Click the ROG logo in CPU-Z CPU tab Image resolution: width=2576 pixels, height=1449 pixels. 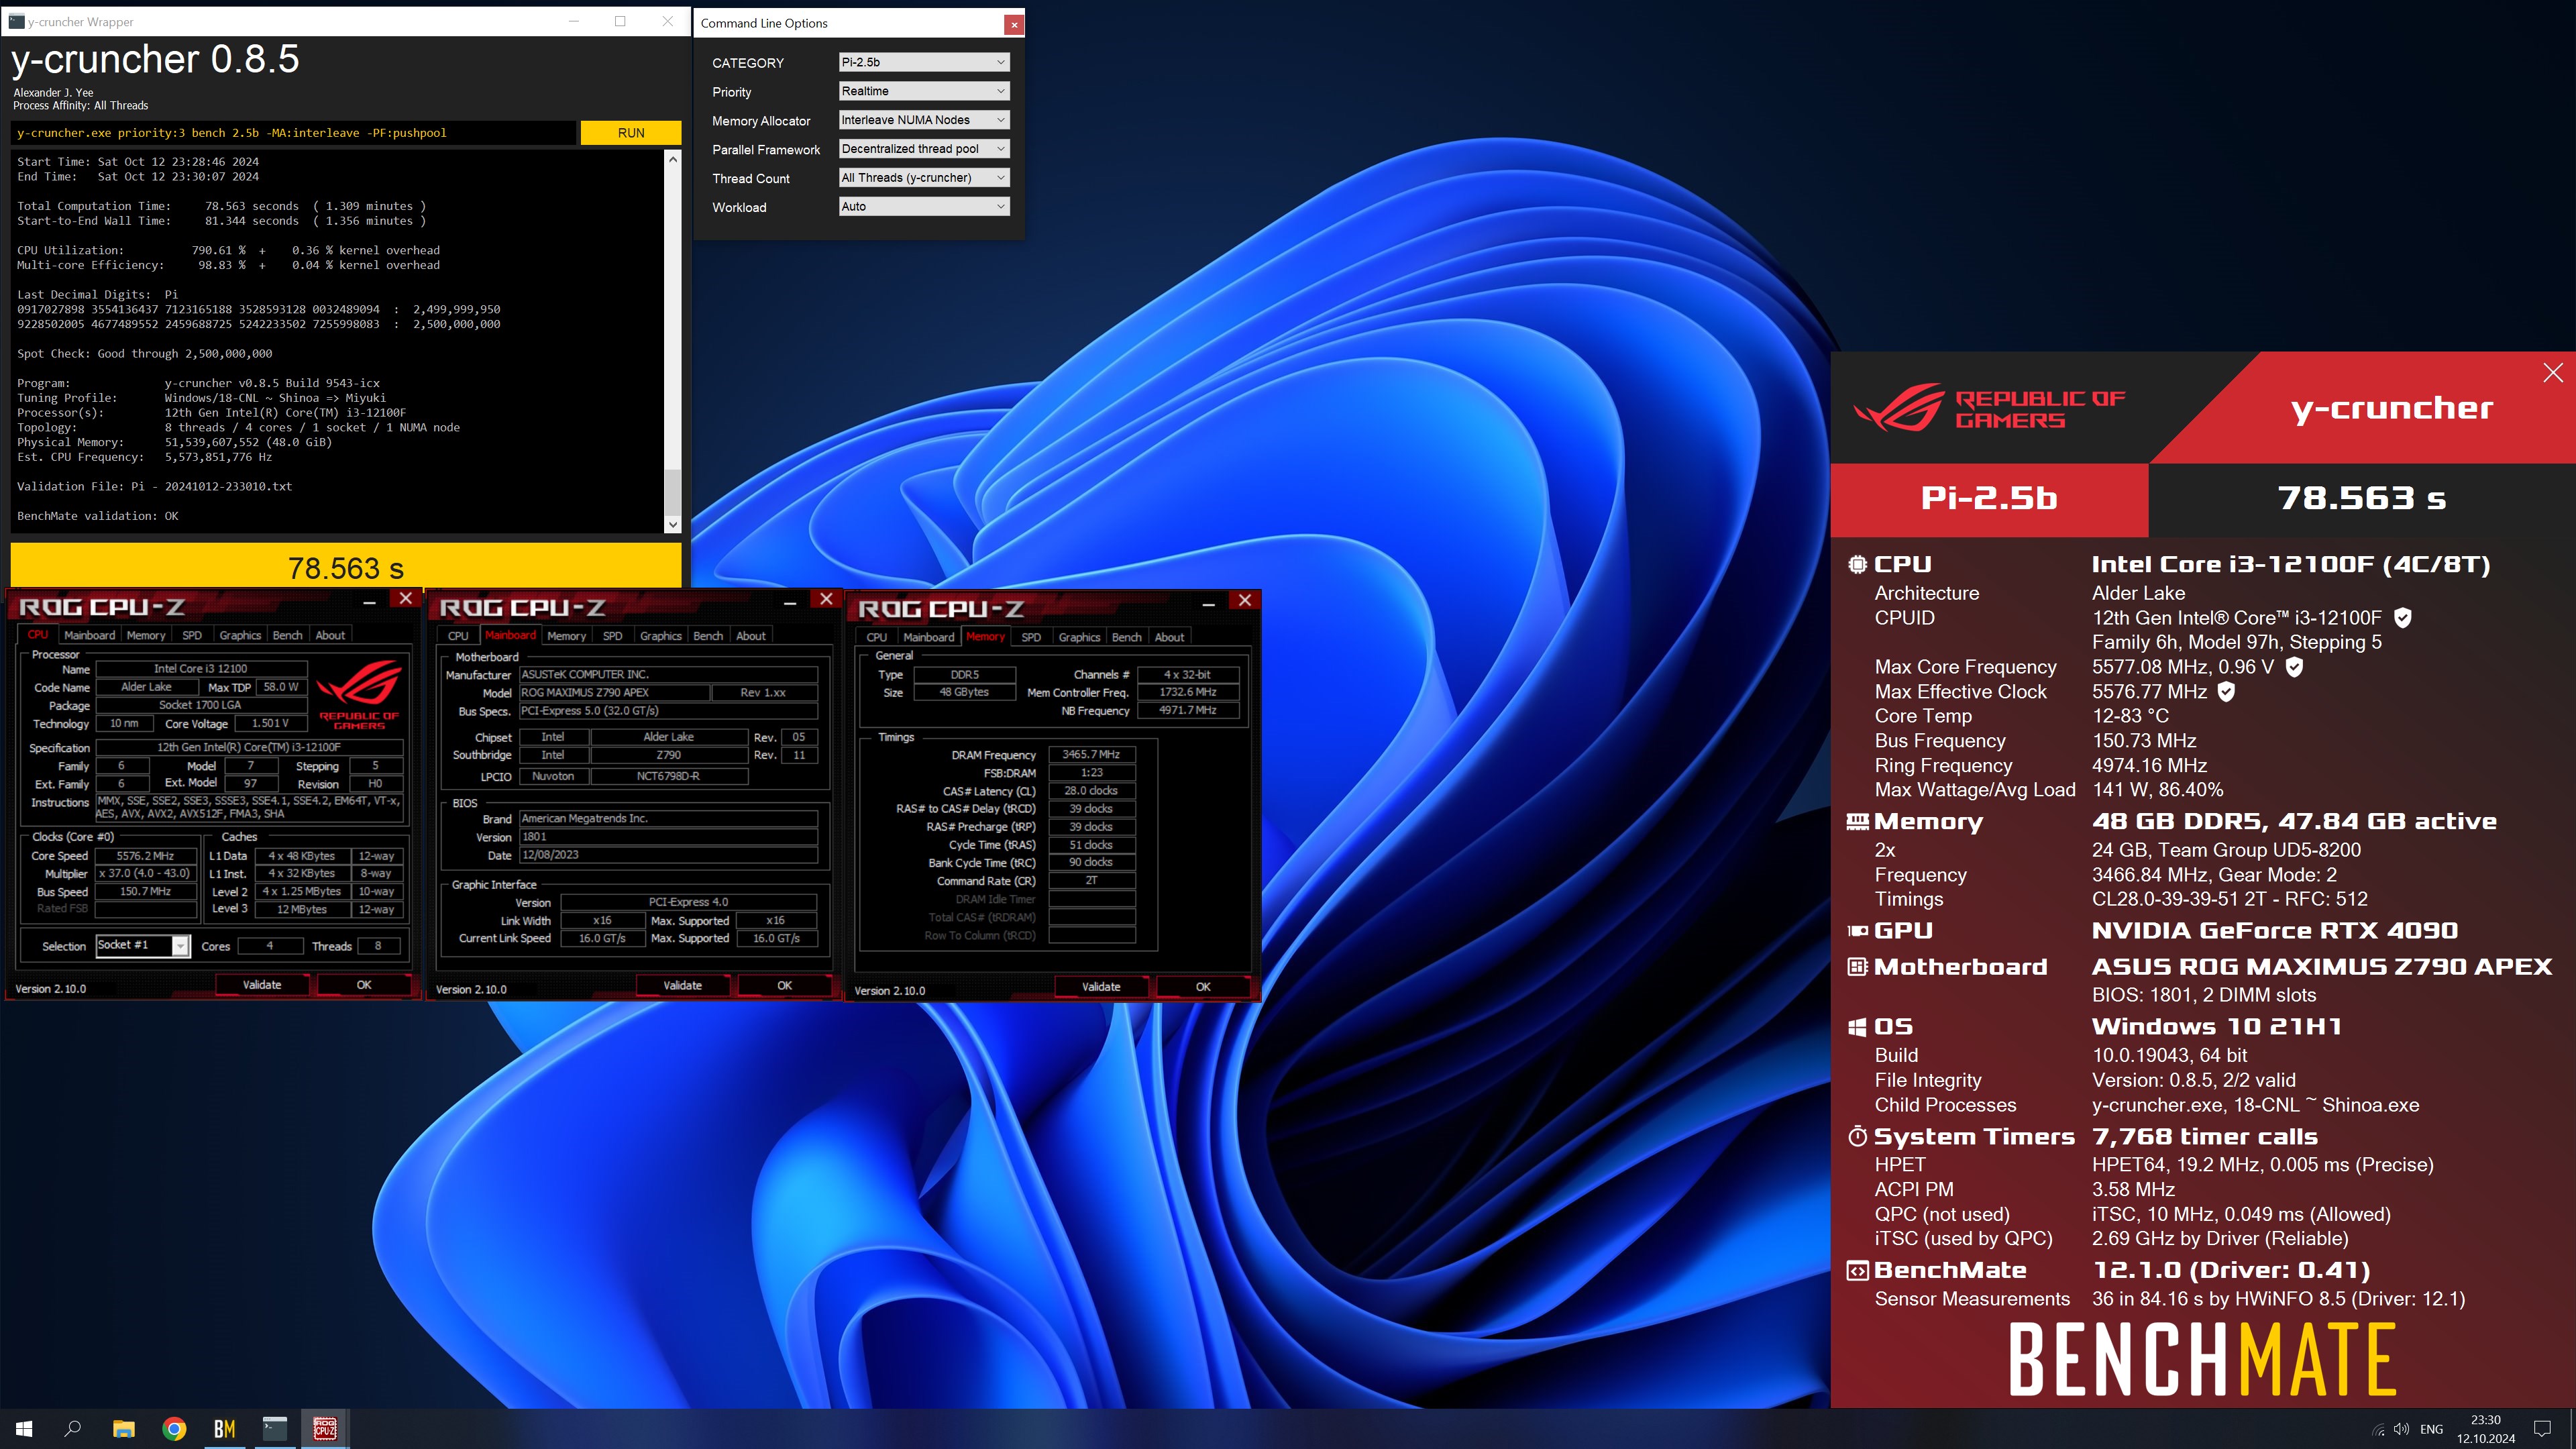tap(359, 694)
